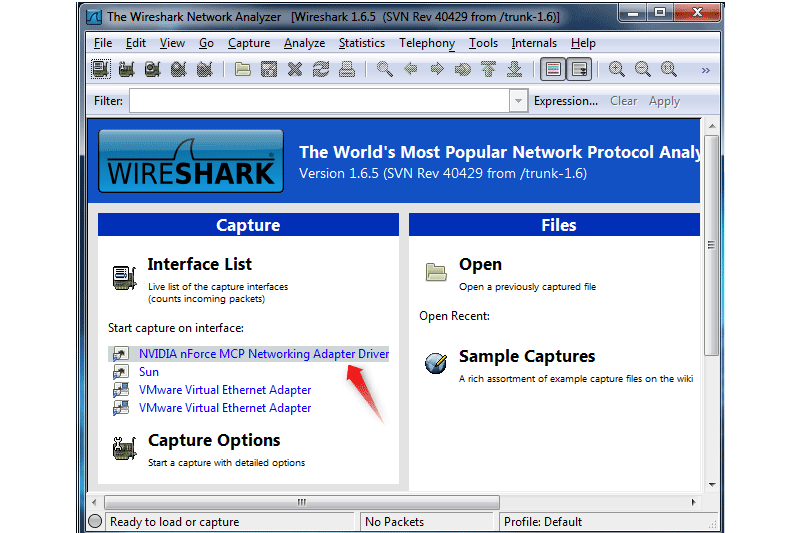Click the No Packets status text
The image size is (800, 533).
[394, 522]
